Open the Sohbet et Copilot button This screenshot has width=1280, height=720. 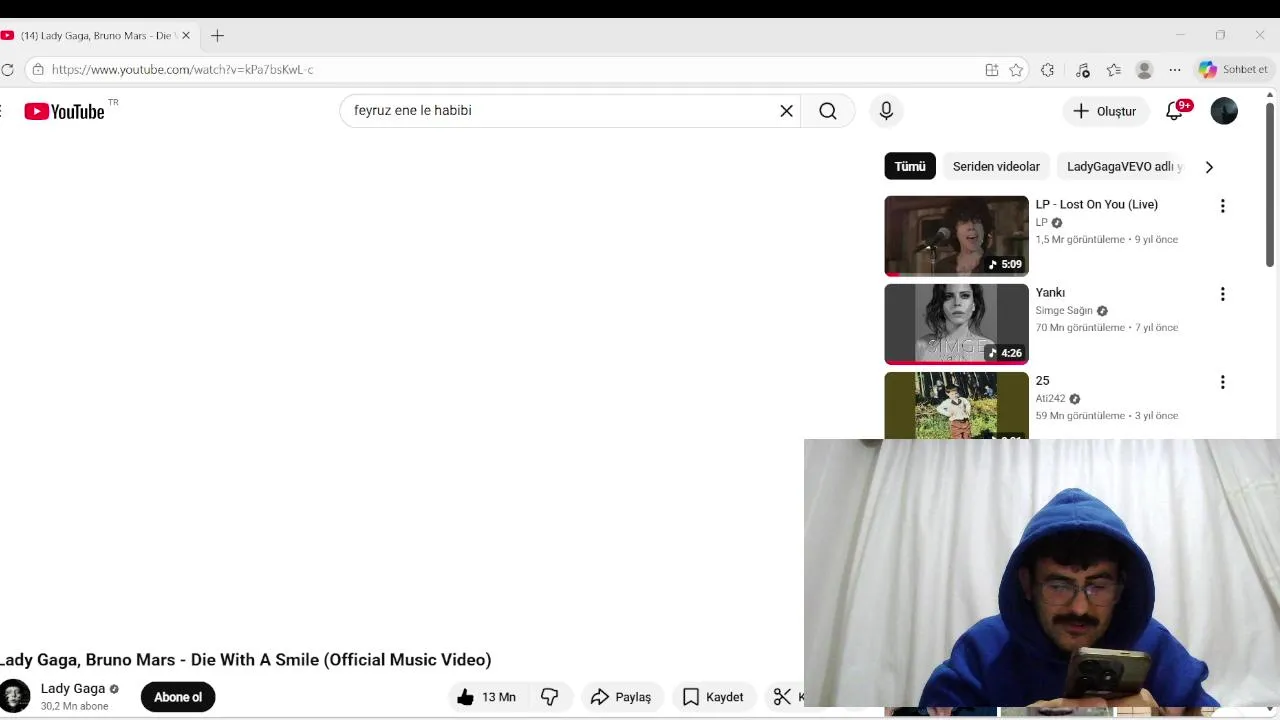pos(1233,70)
